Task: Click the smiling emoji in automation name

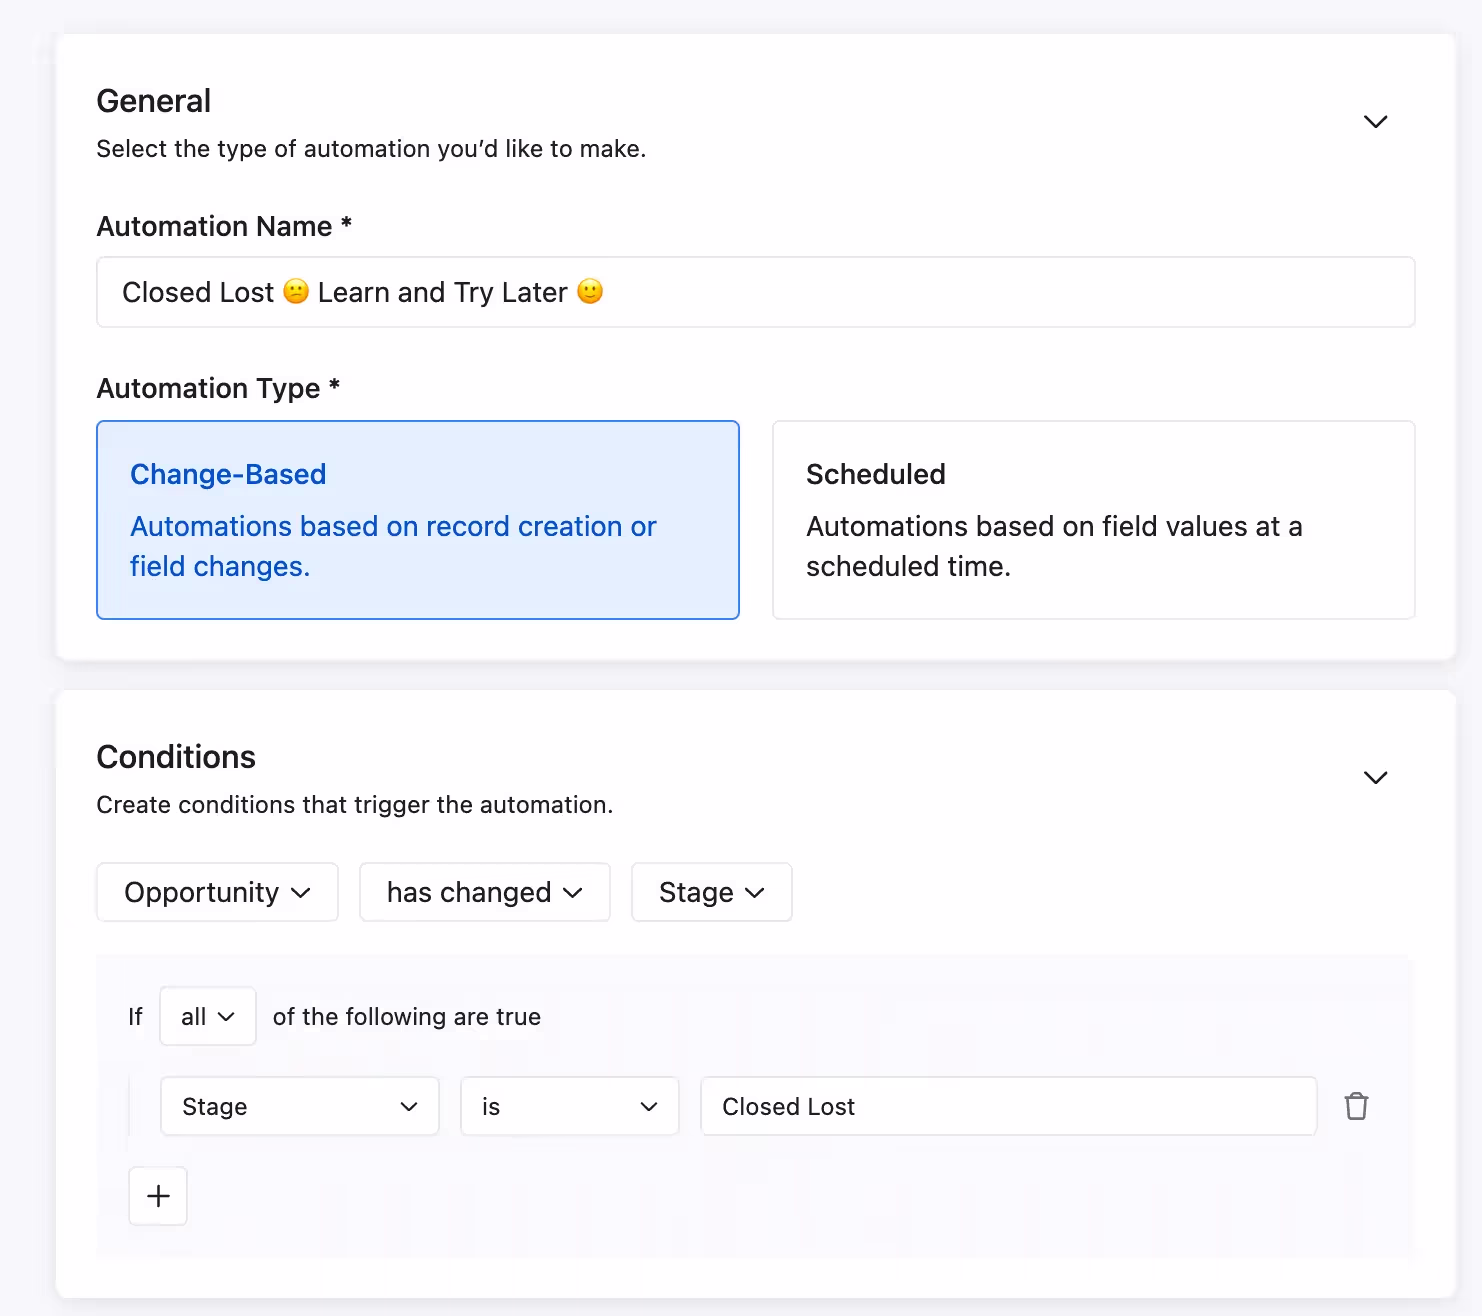Action: [x=590, y=291]
